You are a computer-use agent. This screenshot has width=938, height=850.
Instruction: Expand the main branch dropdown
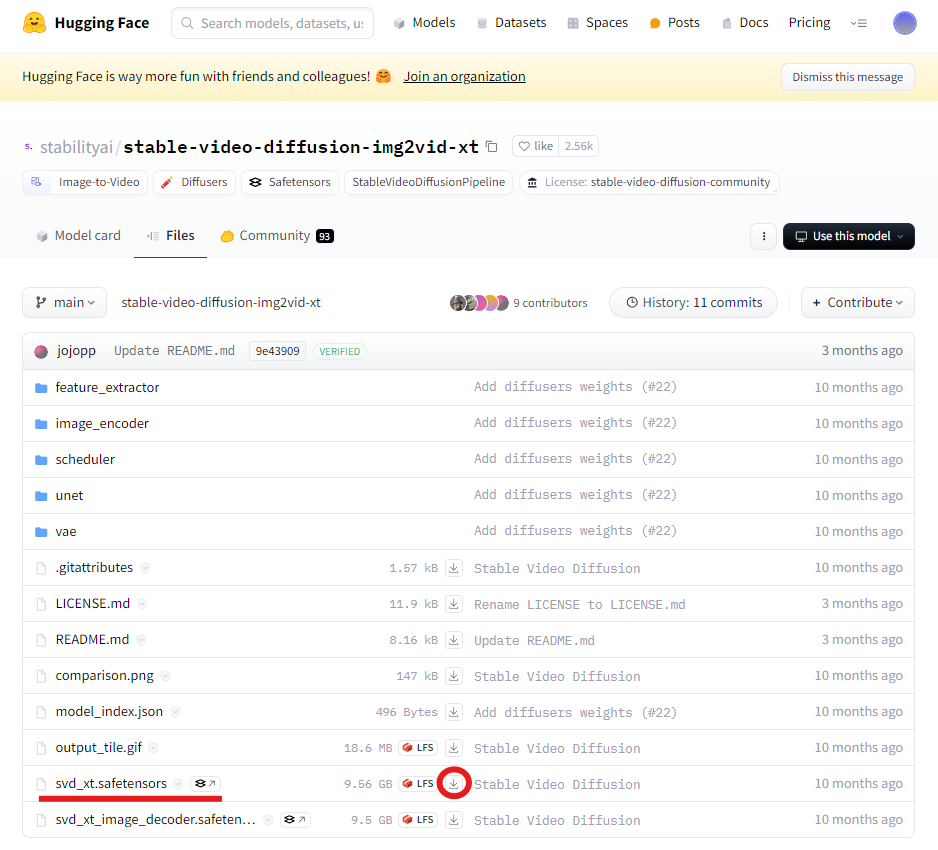[x=65, y=303]
